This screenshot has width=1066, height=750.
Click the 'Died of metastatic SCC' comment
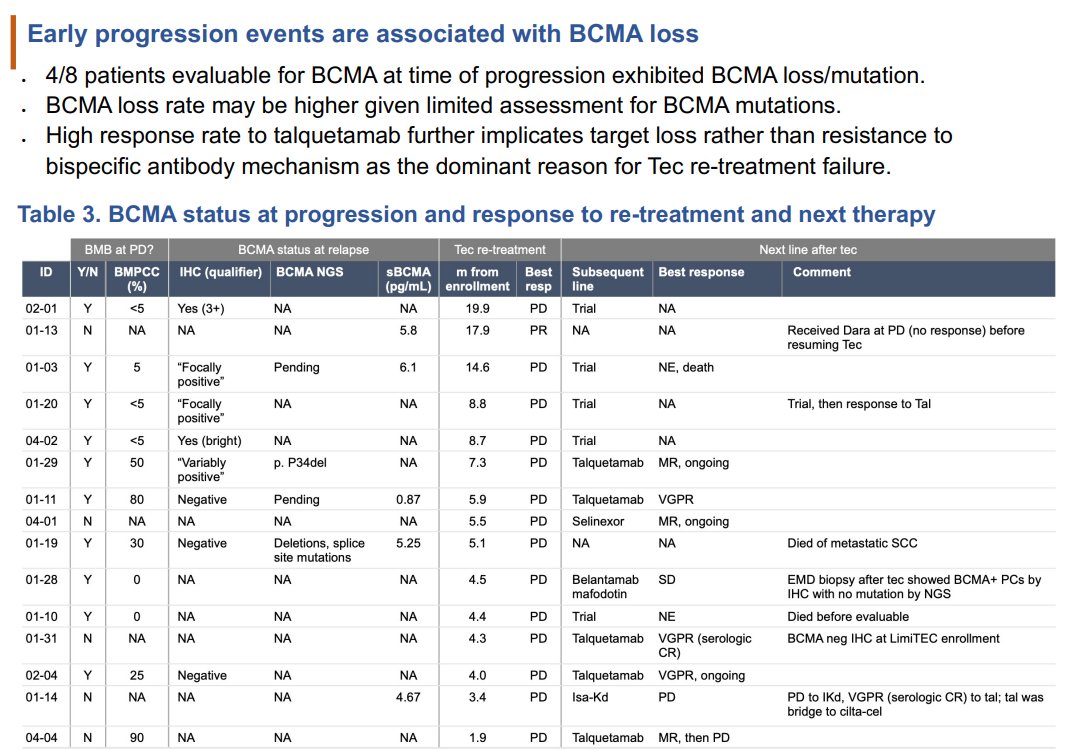pos(852,543)
